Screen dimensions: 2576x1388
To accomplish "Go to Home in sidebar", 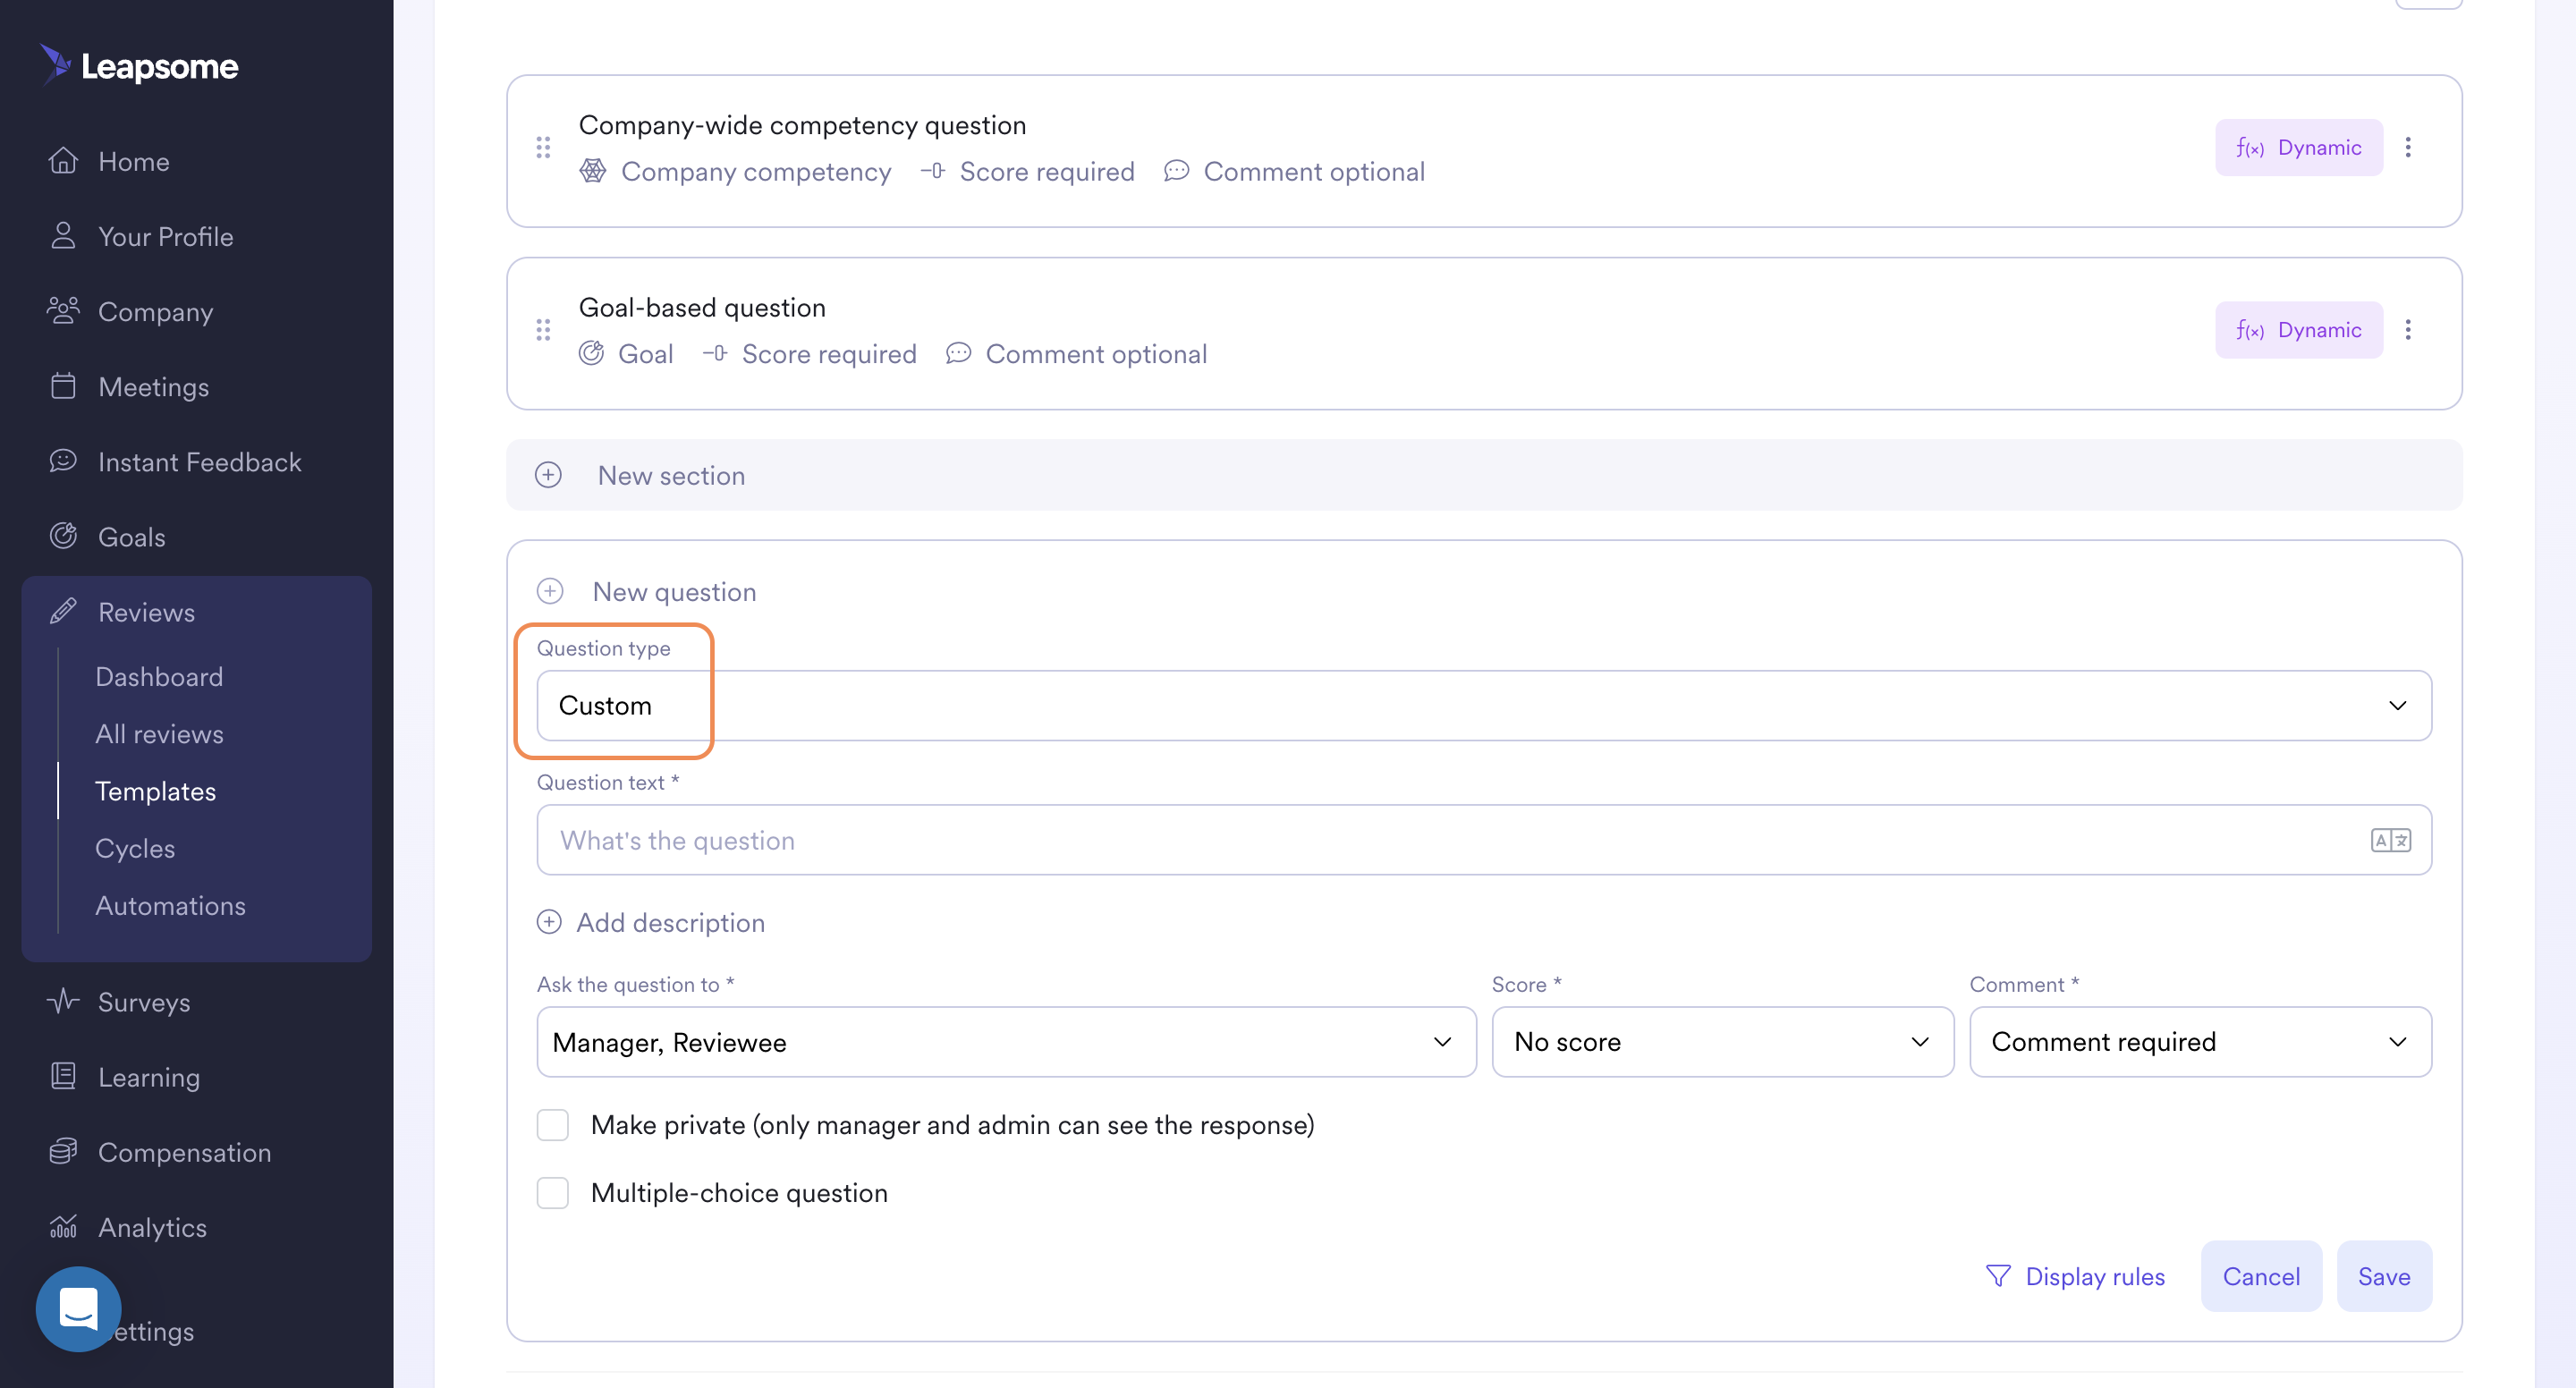I will [x=134, y=161].
